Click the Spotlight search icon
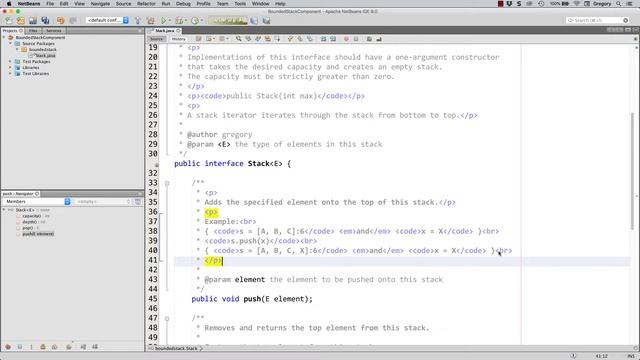Screen dimensions: 640x360 pyautogui.click(x=618, y=4)
